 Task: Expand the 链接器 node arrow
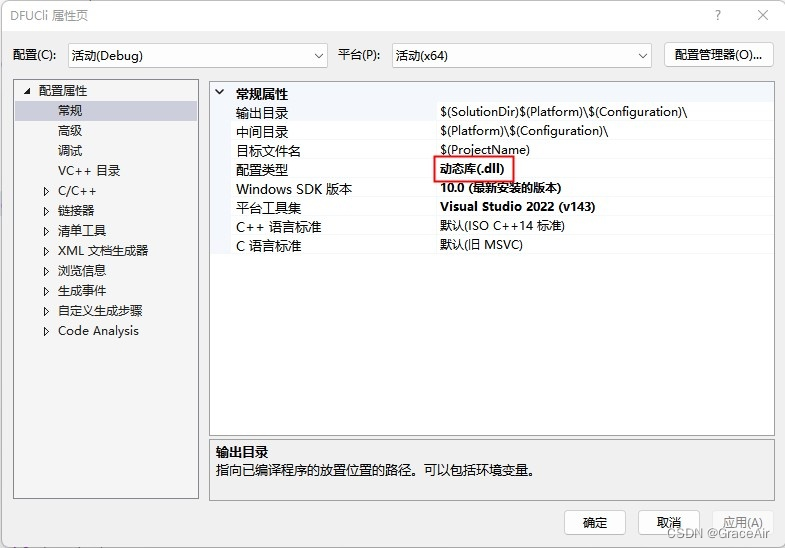tap(46, 211)
